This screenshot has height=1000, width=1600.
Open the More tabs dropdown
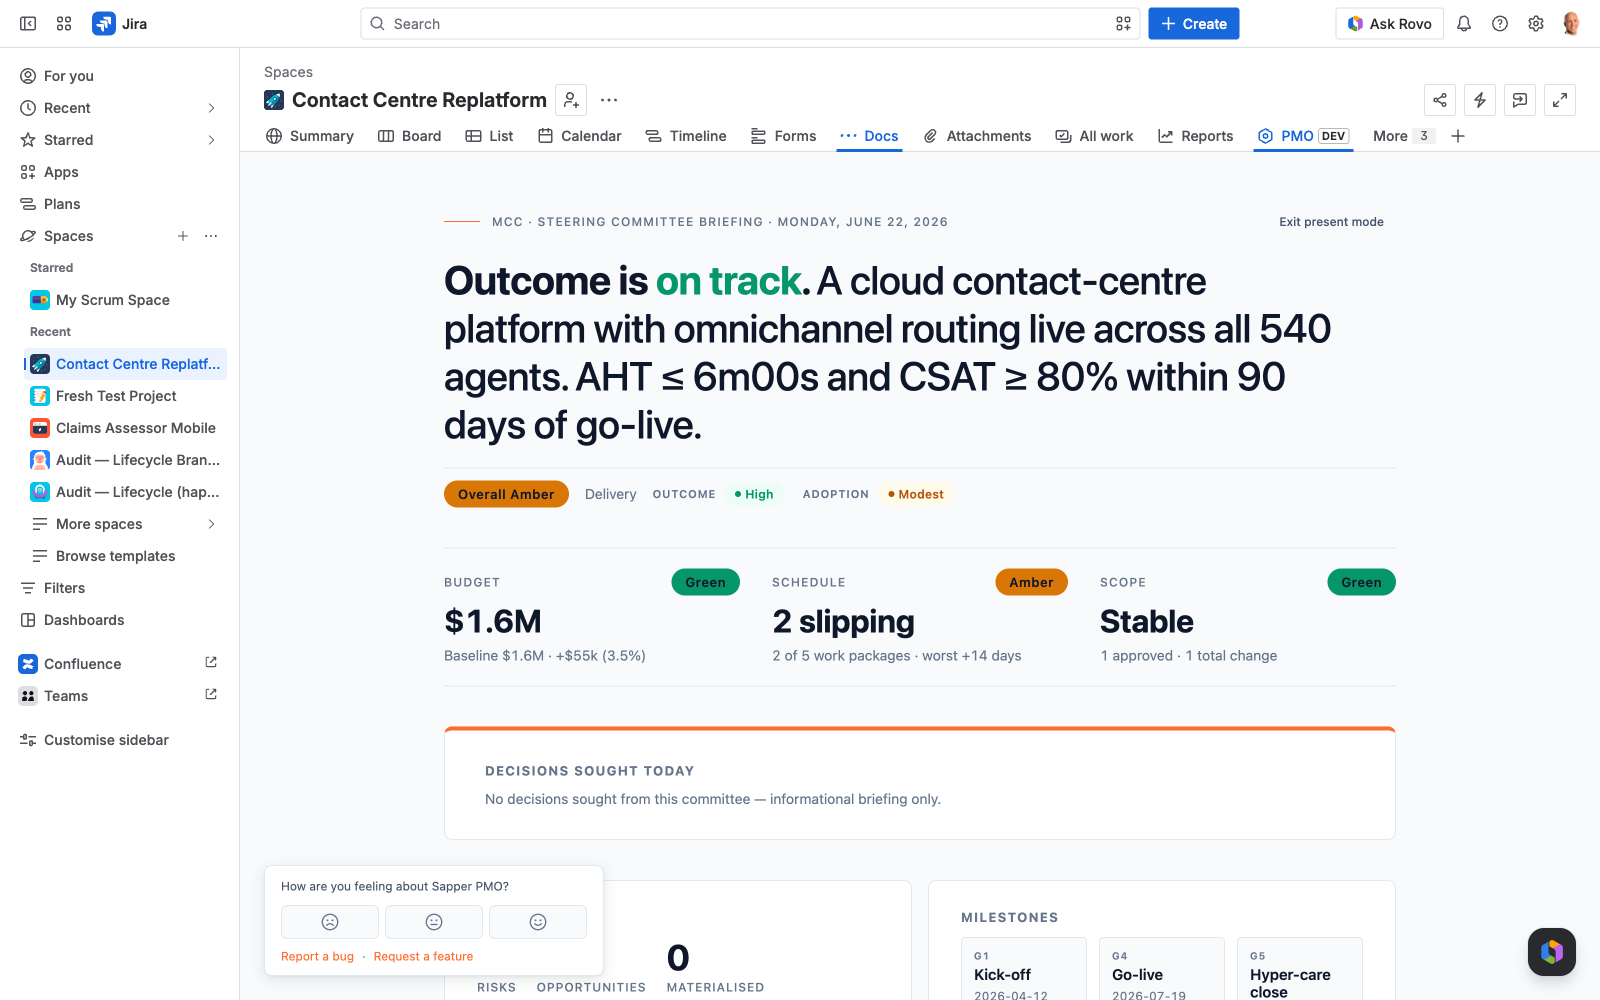click(1402, 136)
